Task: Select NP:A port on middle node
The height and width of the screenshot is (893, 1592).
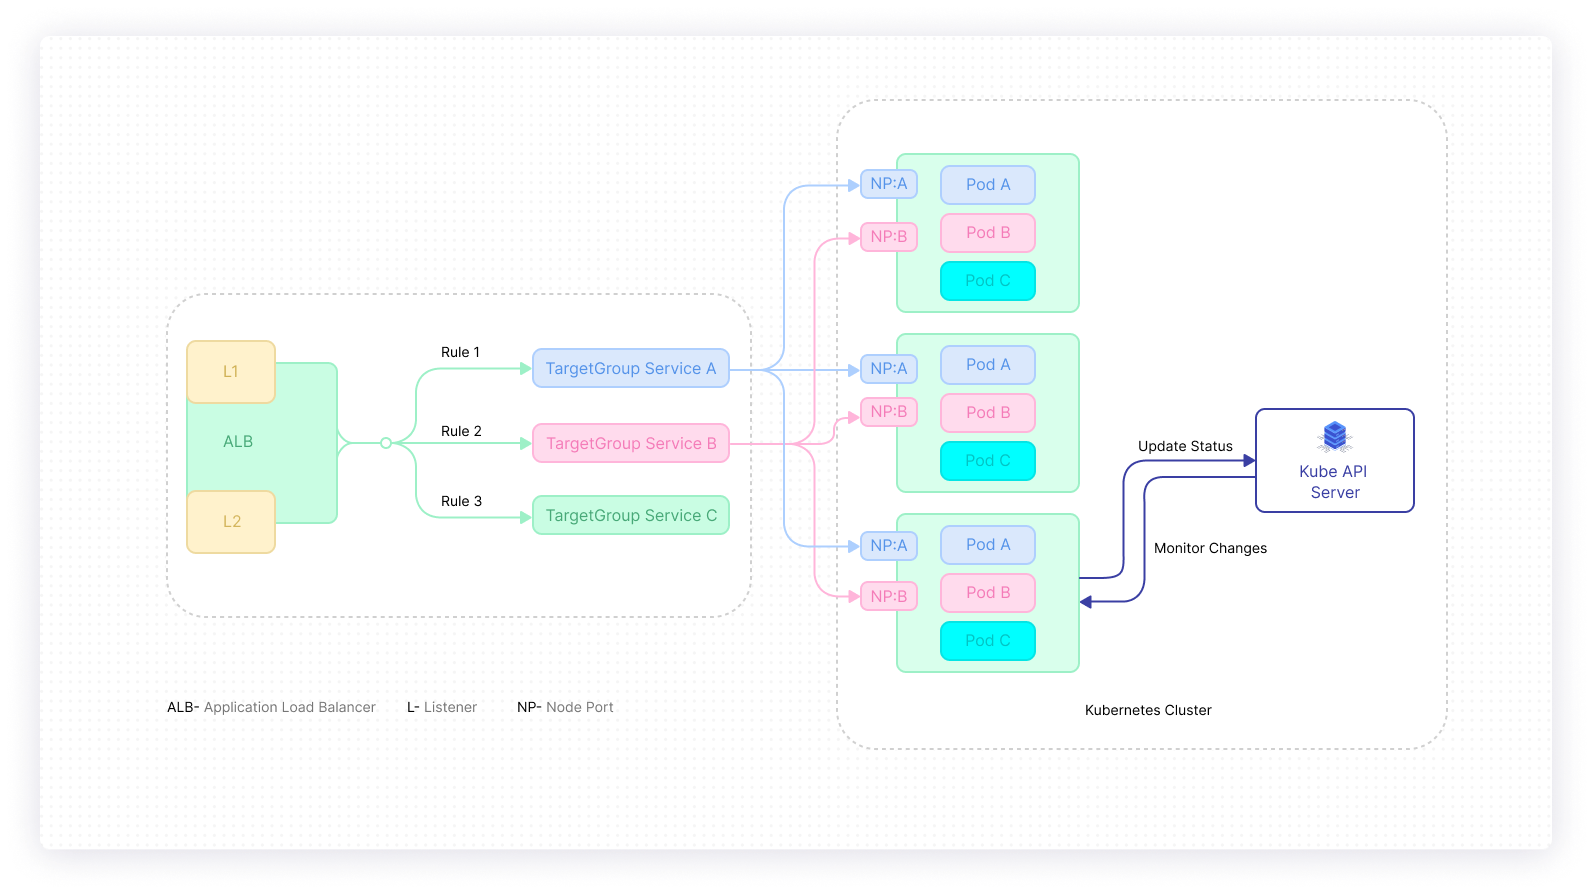Action: point(889,369)
